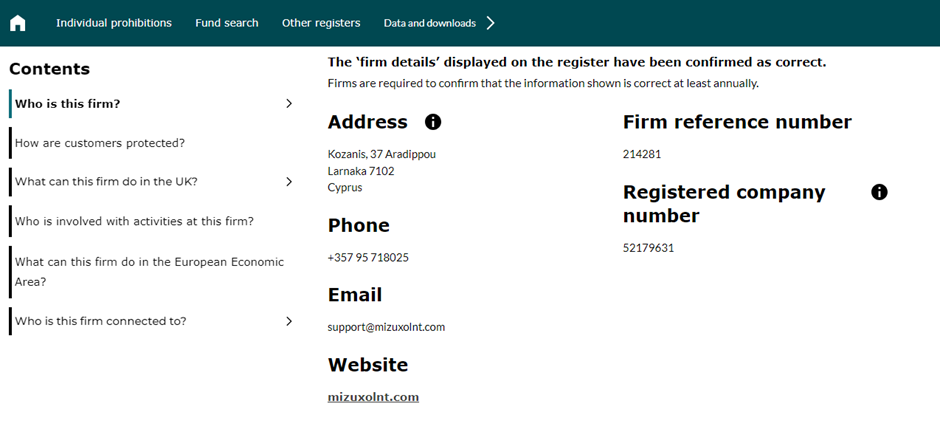The width and height of the screenshot is (940, 432).
Task: Go to Fund search
Action: pos(227,23)
